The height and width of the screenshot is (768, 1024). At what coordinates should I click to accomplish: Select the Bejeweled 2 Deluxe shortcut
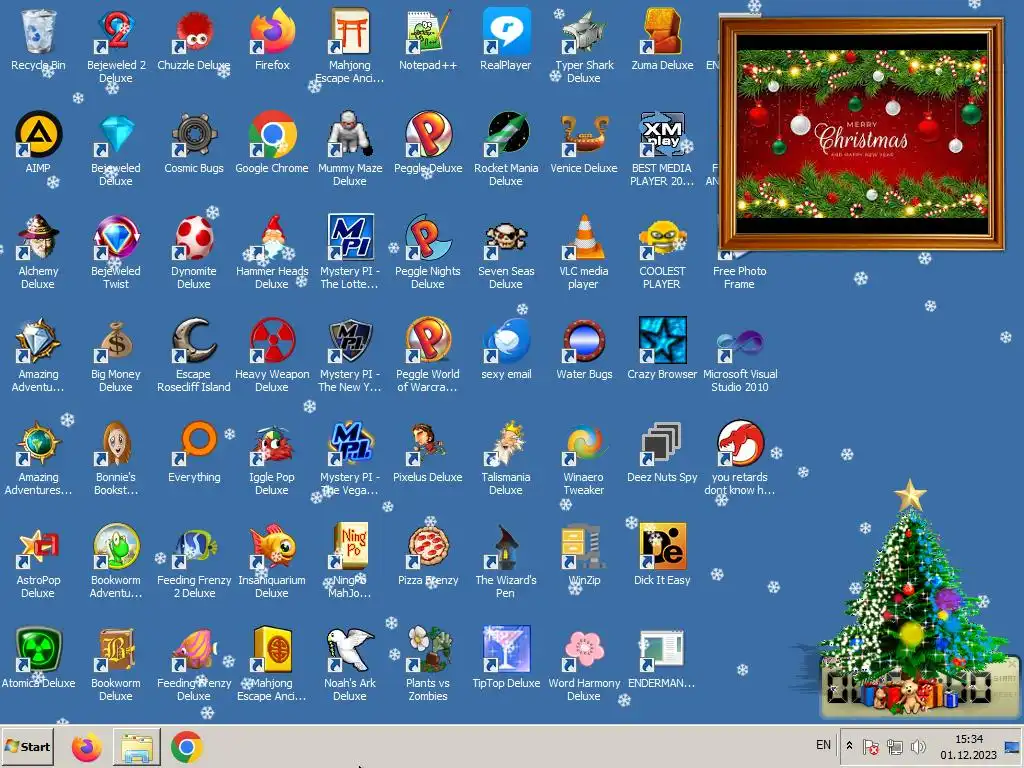click(x=116, y=31)
